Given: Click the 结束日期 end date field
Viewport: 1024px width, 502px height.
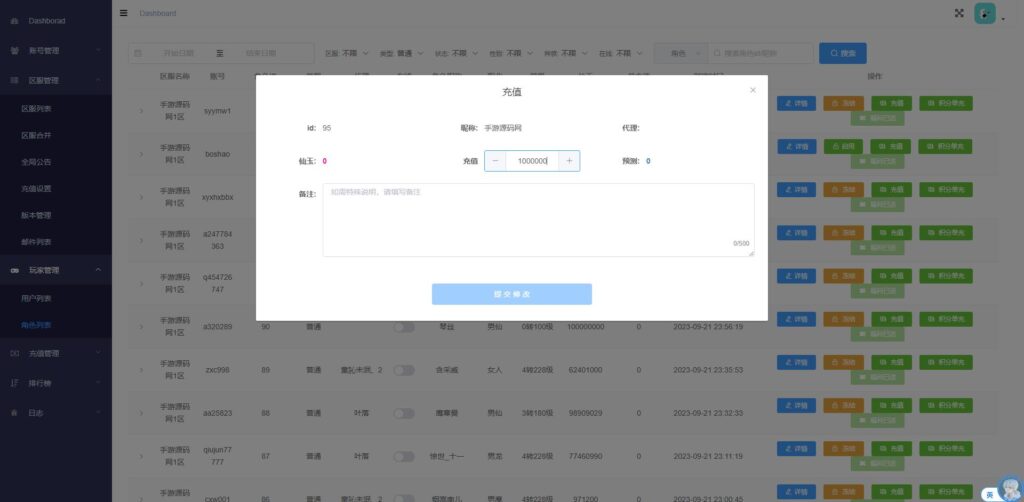Looking at the screenshot, I should coord(261,53).
